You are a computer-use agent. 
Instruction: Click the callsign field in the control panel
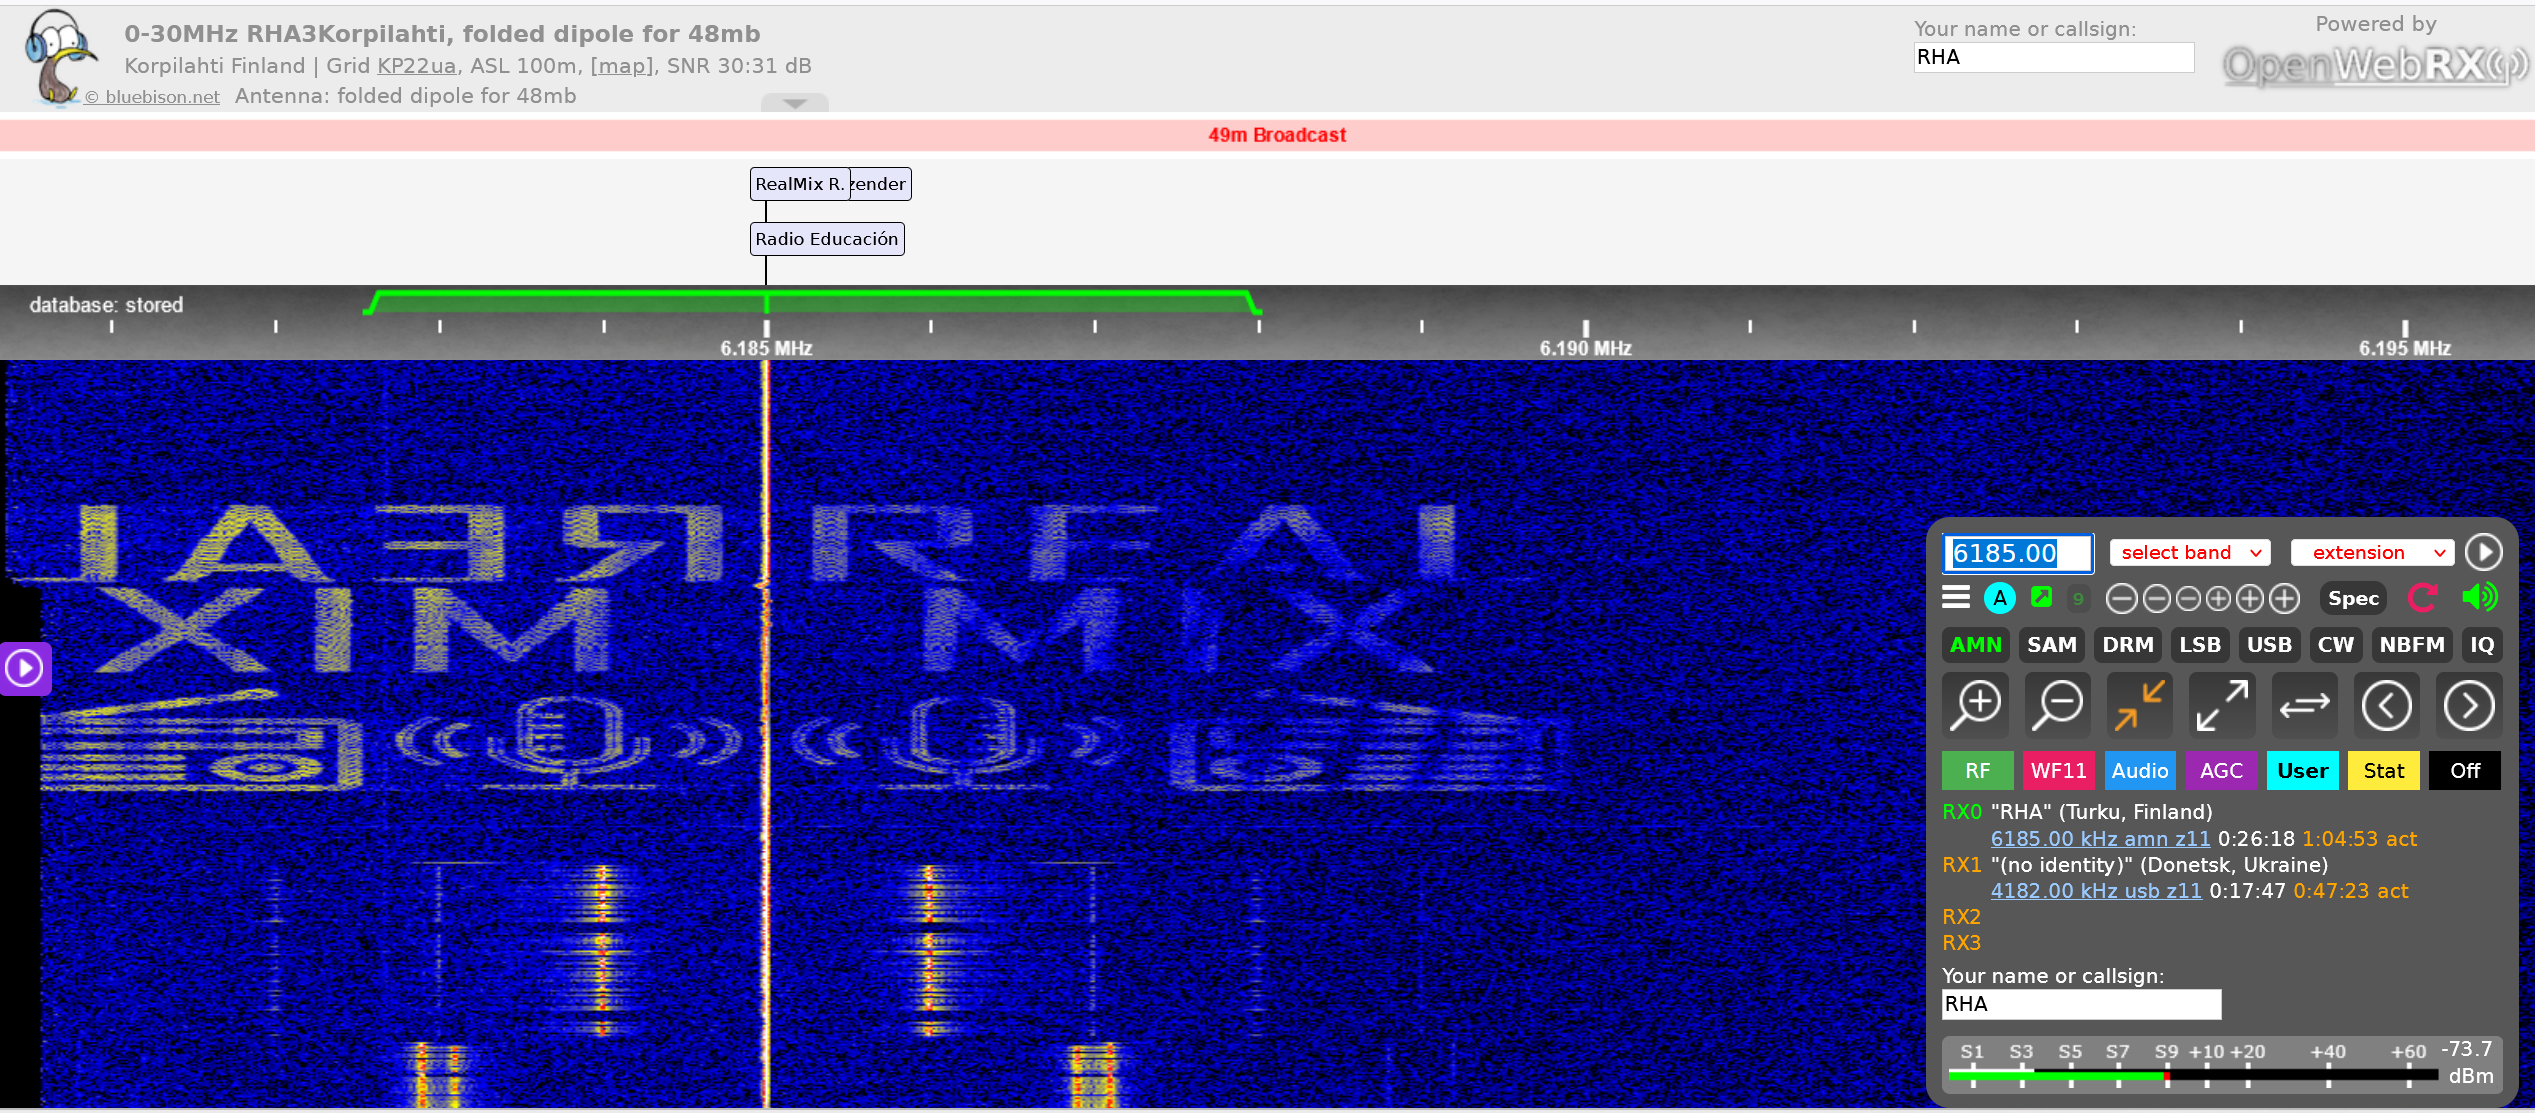[2081, 1004]
